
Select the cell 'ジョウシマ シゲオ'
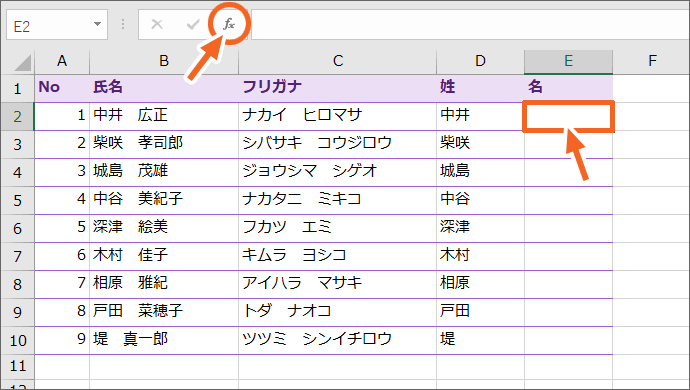click(x=338, y=172)
